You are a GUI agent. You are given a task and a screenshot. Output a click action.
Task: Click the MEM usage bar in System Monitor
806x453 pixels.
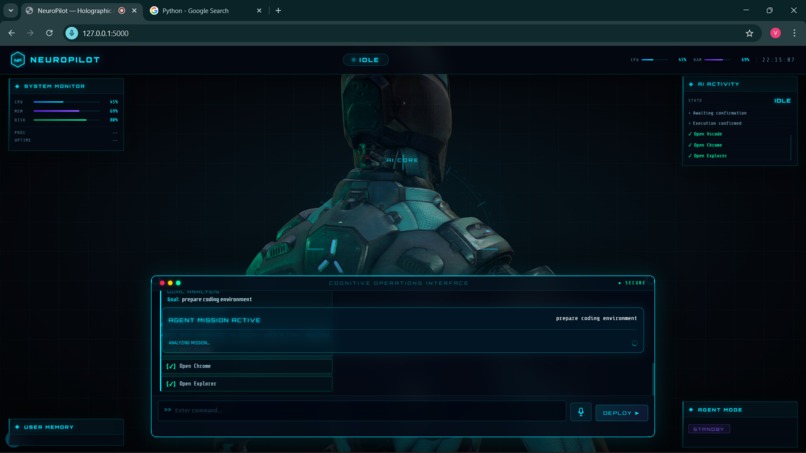[x=67, y=111]
